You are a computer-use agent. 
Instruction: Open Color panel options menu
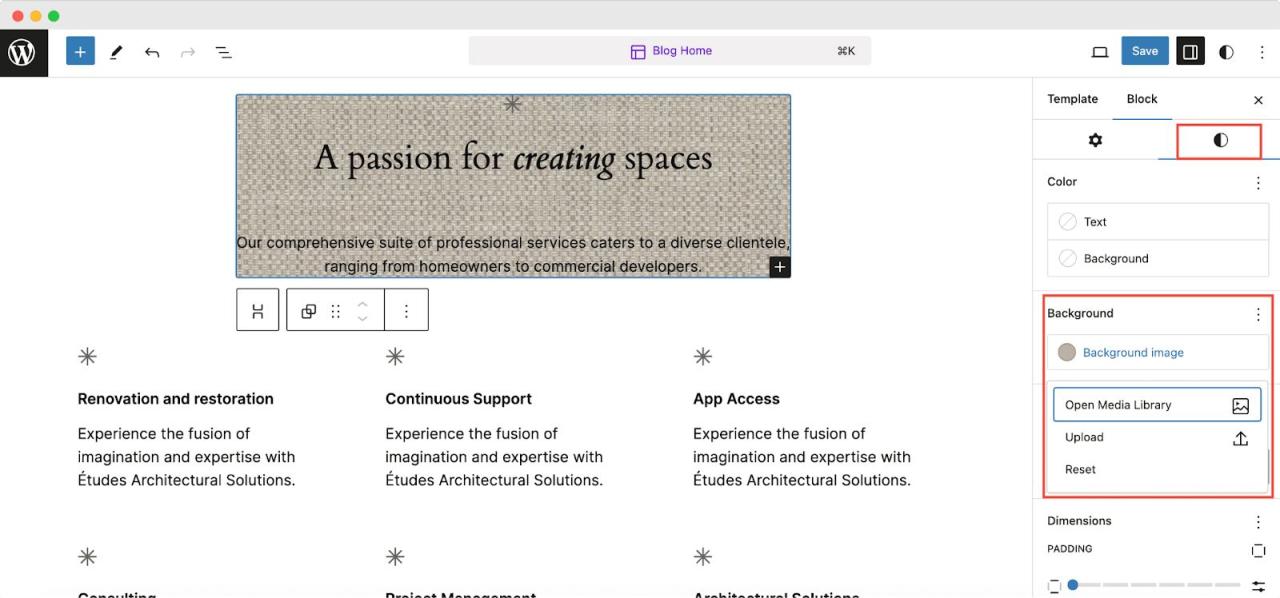(1258, 183)
